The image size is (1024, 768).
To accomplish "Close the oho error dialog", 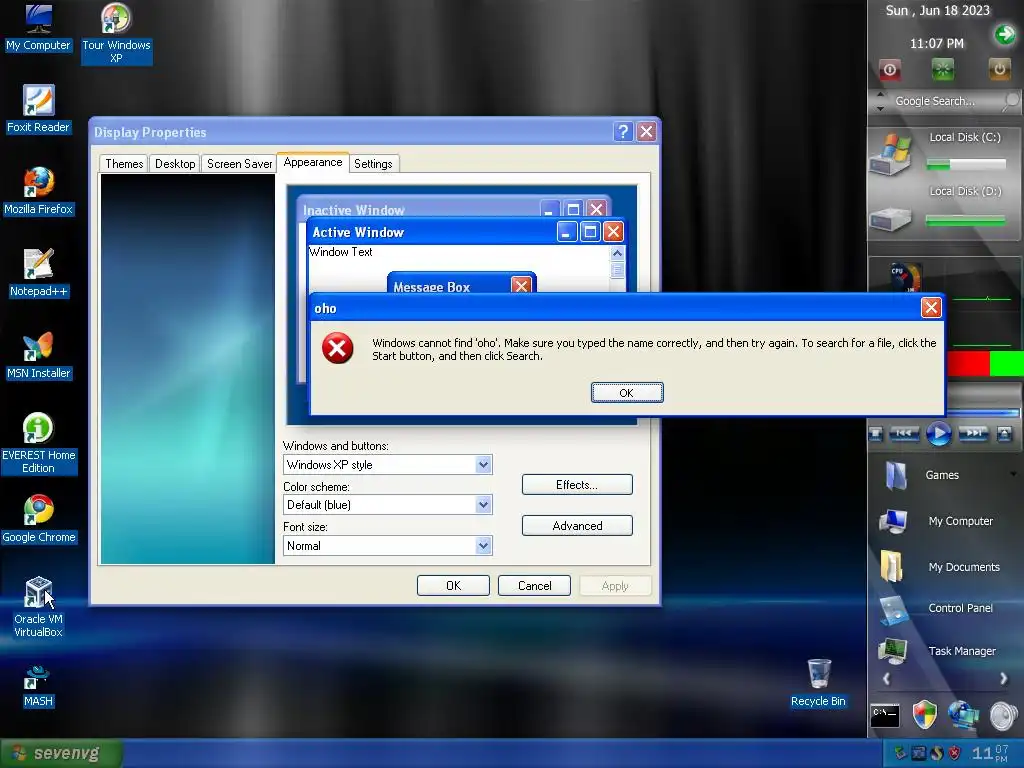I will click(931, 308).
